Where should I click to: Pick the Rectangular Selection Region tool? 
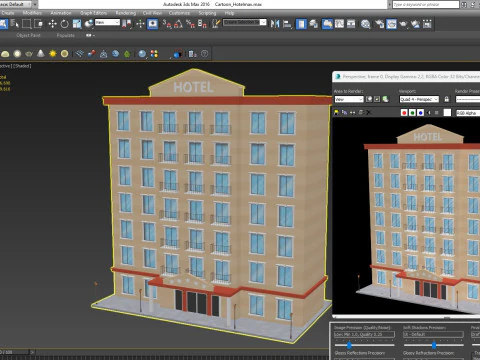pyautogui.click(x=27, y=24)
